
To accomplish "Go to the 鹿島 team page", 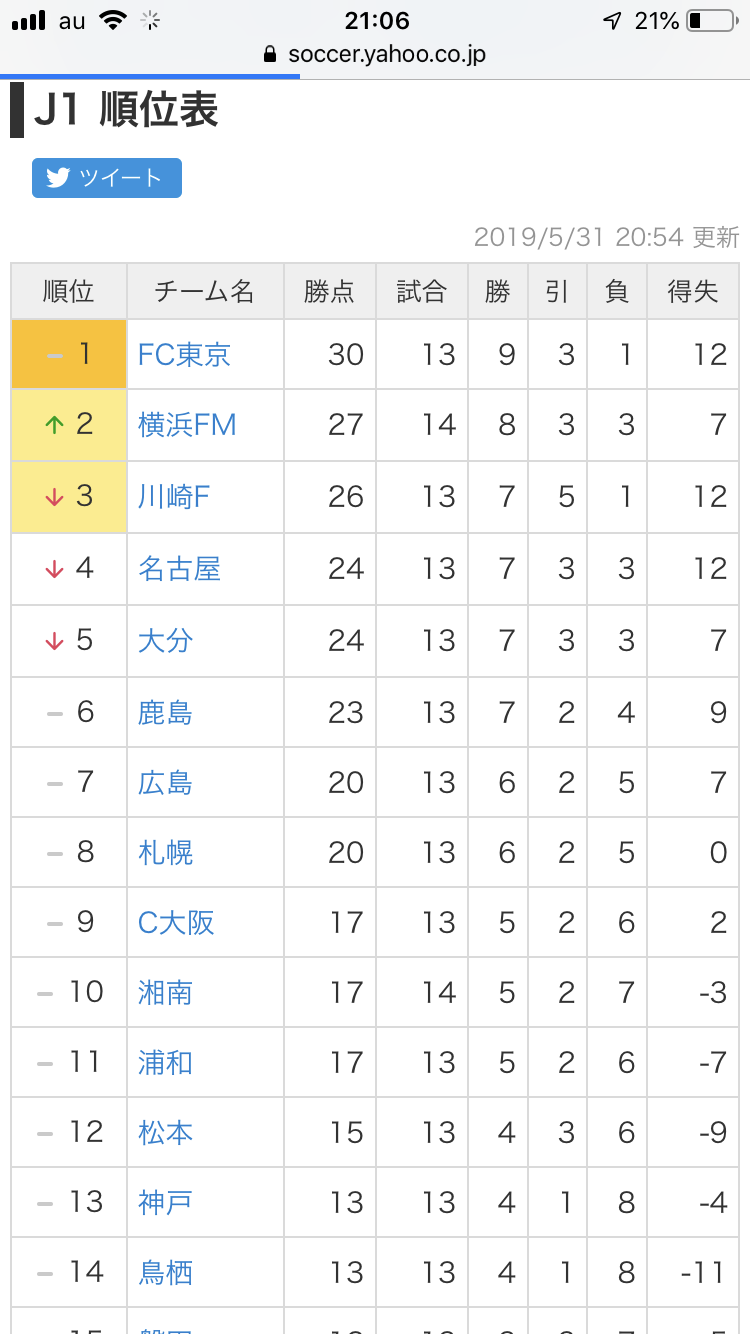I will (165, 712).
